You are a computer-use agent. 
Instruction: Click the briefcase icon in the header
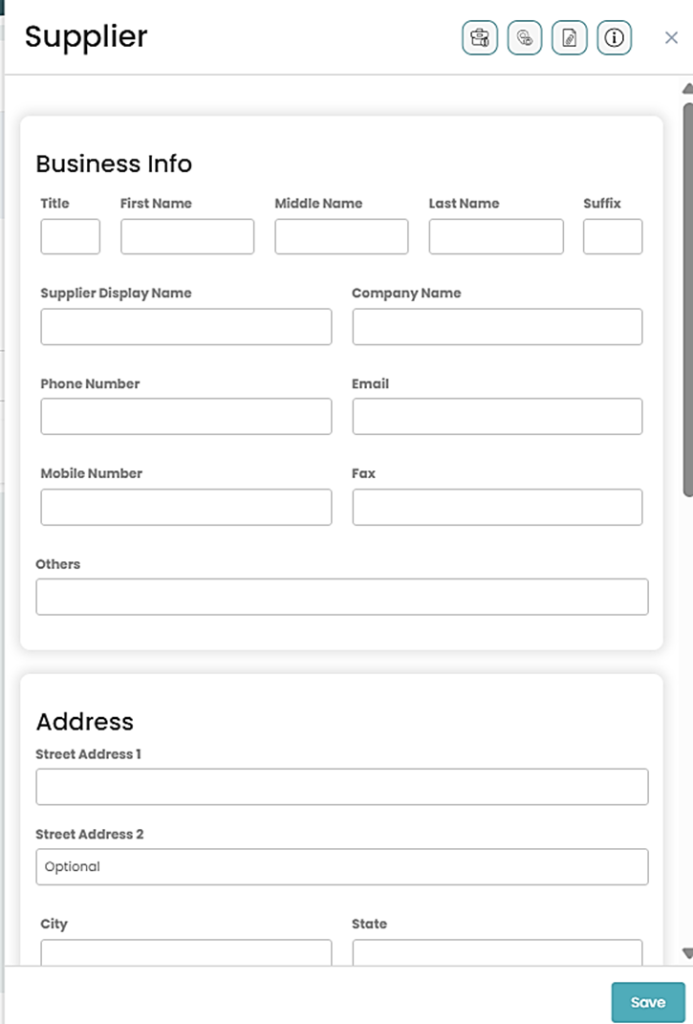479,38
